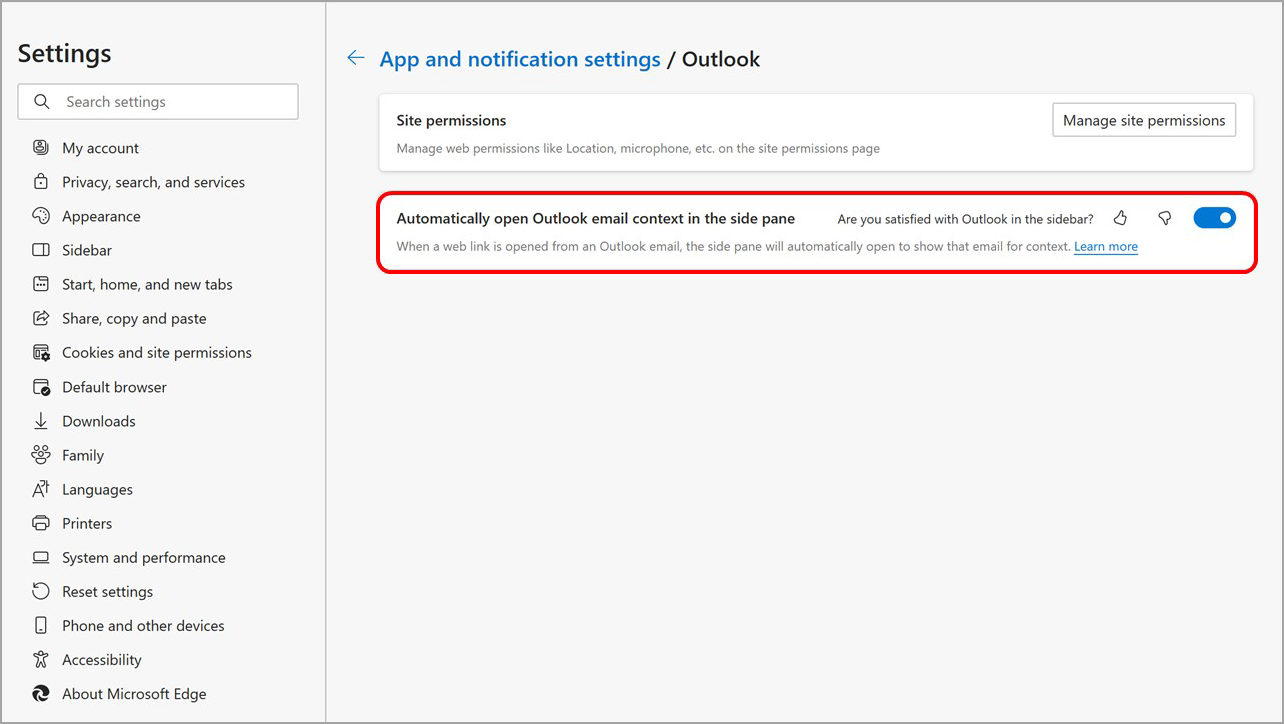The width and height of the screenshot is (1284, 724).
Task: Click the thumbs up feedback icon
Action: pyautogui.click(x=1120, y=218)
